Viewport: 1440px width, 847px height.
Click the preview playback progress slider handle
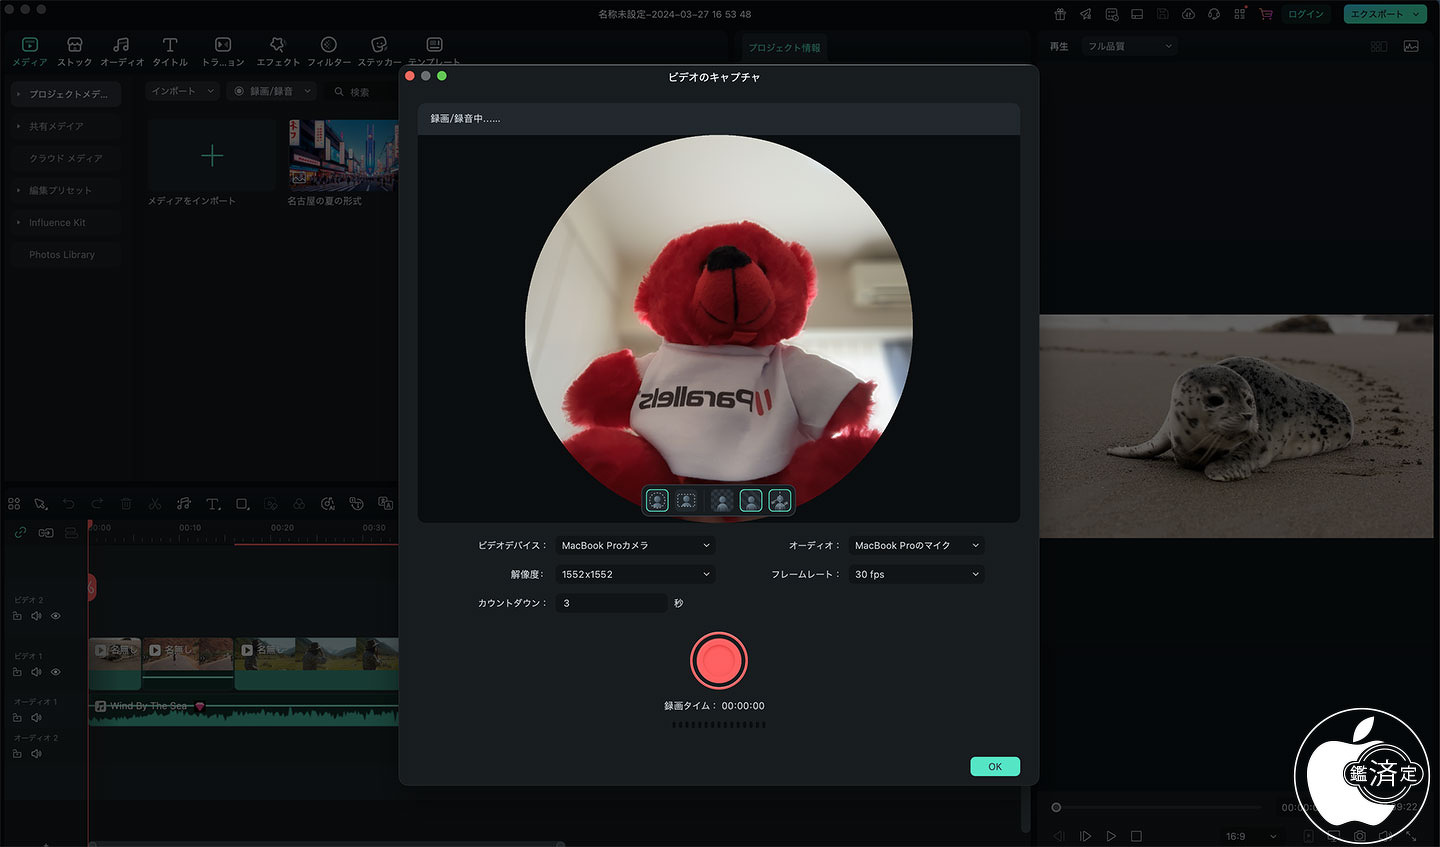point(1056,807)
